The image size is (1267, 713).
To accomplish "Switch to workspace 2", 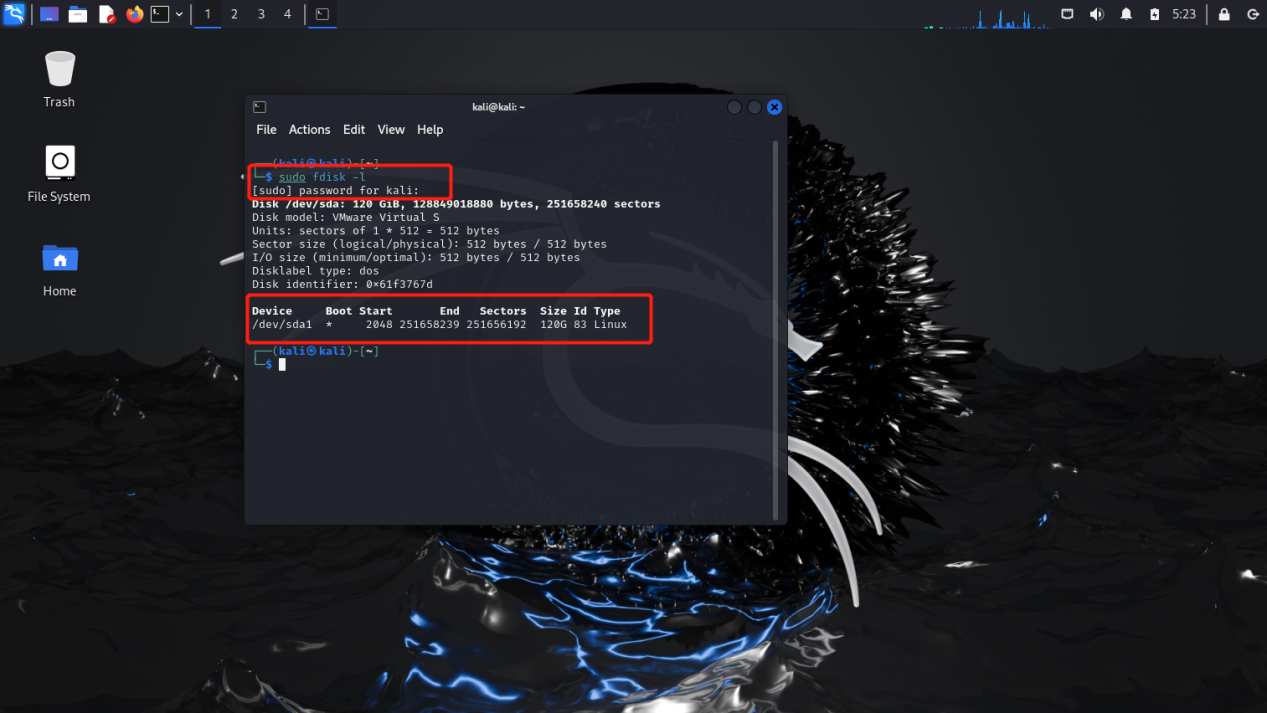I will pos(234,14).
